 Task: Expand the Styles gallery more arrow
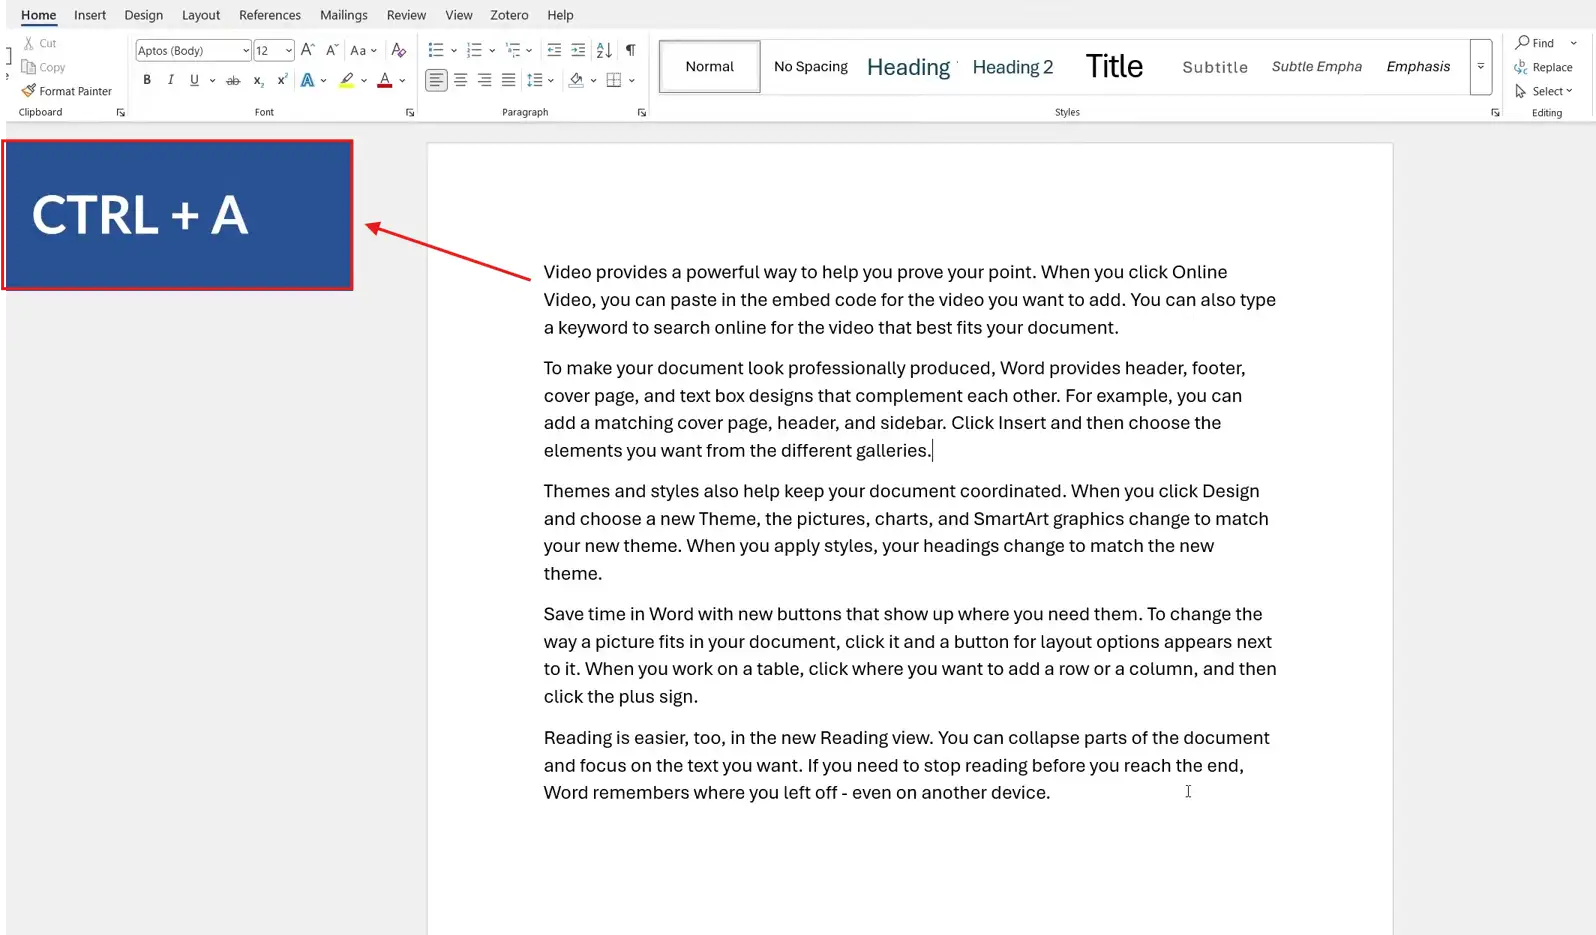[x=1481, y=67]
